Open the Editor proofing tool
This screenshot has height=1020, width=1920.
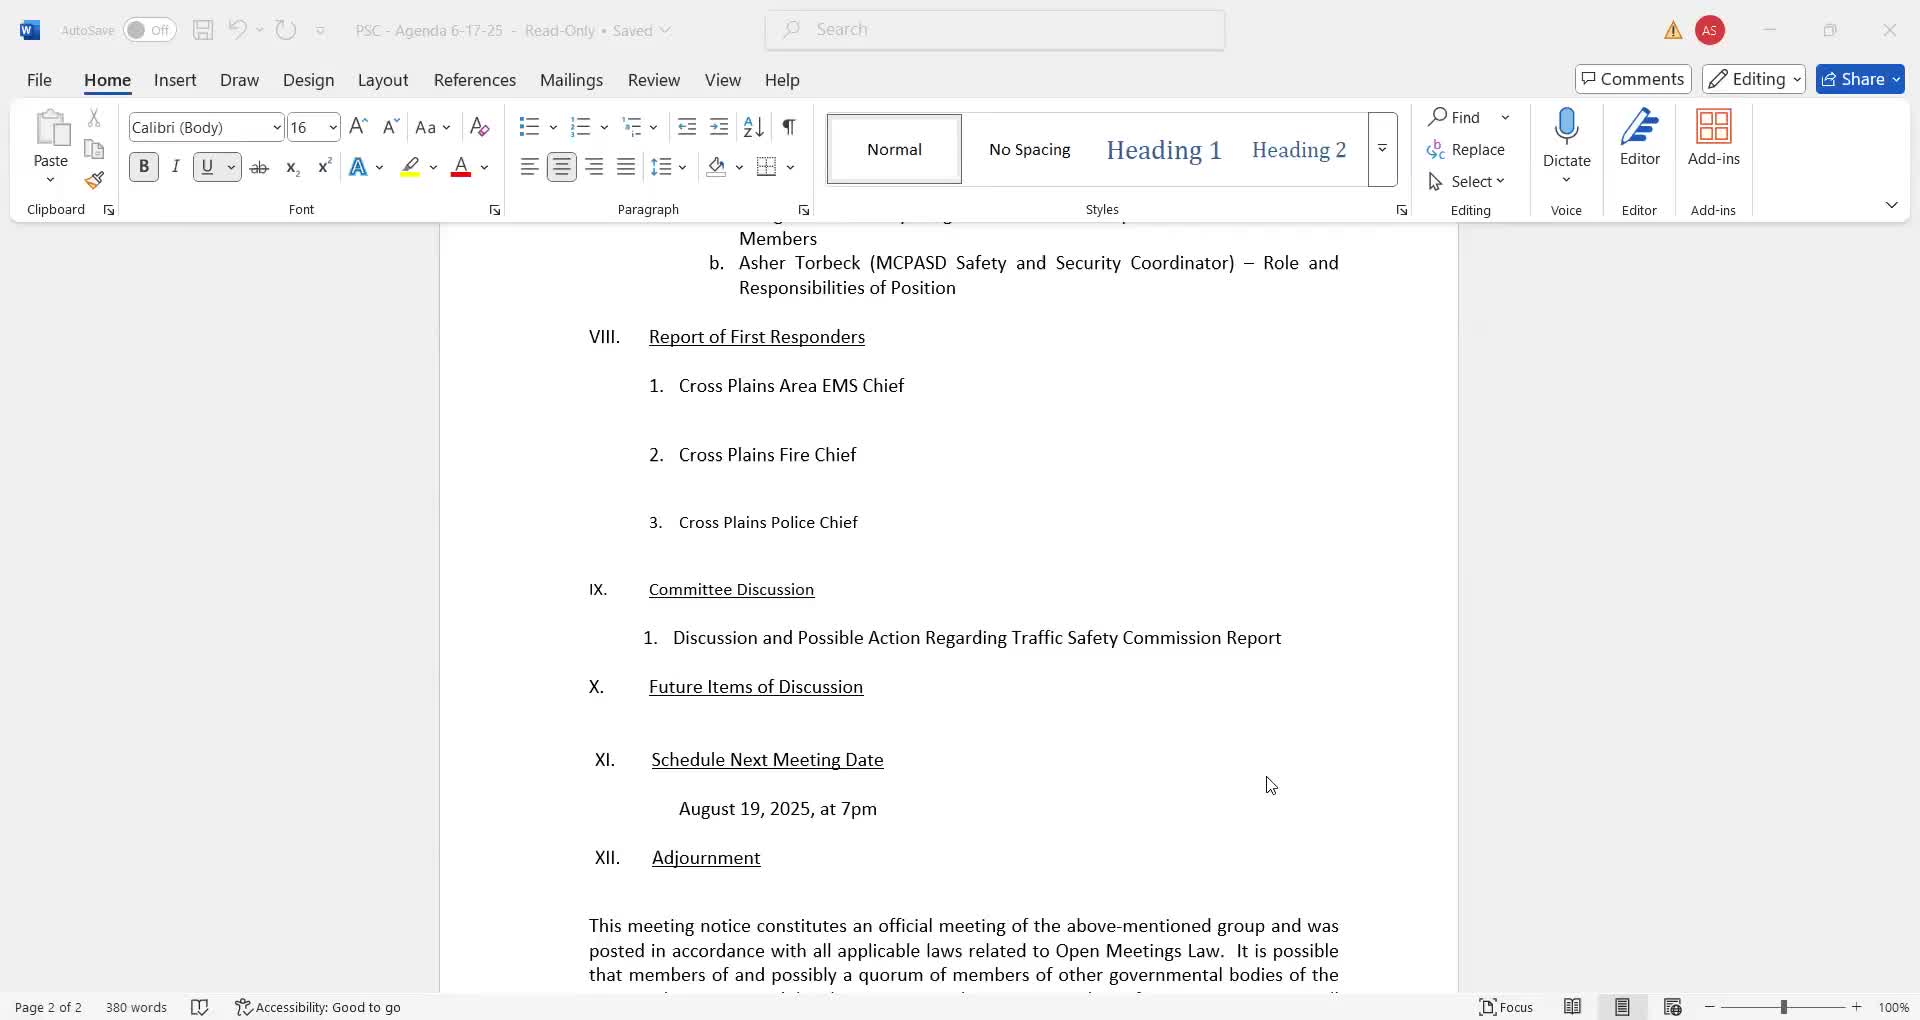click(1639, 138)
